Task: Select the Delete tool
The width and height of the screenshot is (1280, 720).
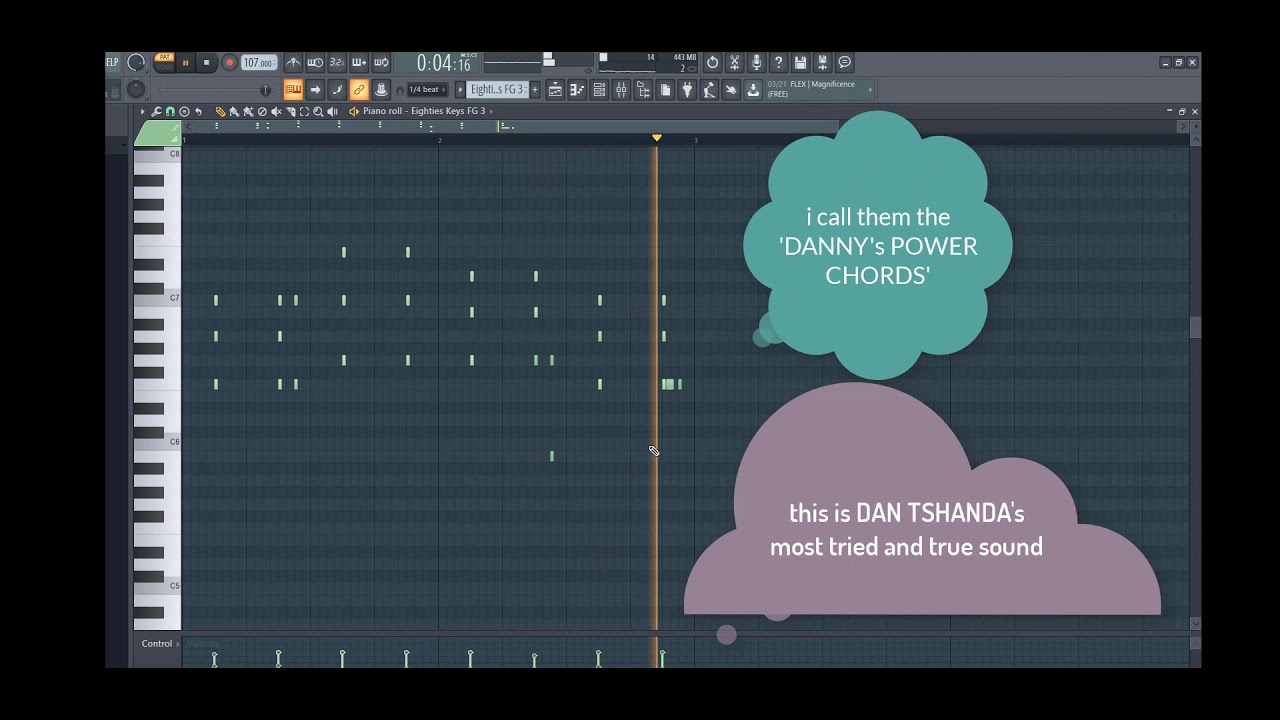Action: click(262, 111)
